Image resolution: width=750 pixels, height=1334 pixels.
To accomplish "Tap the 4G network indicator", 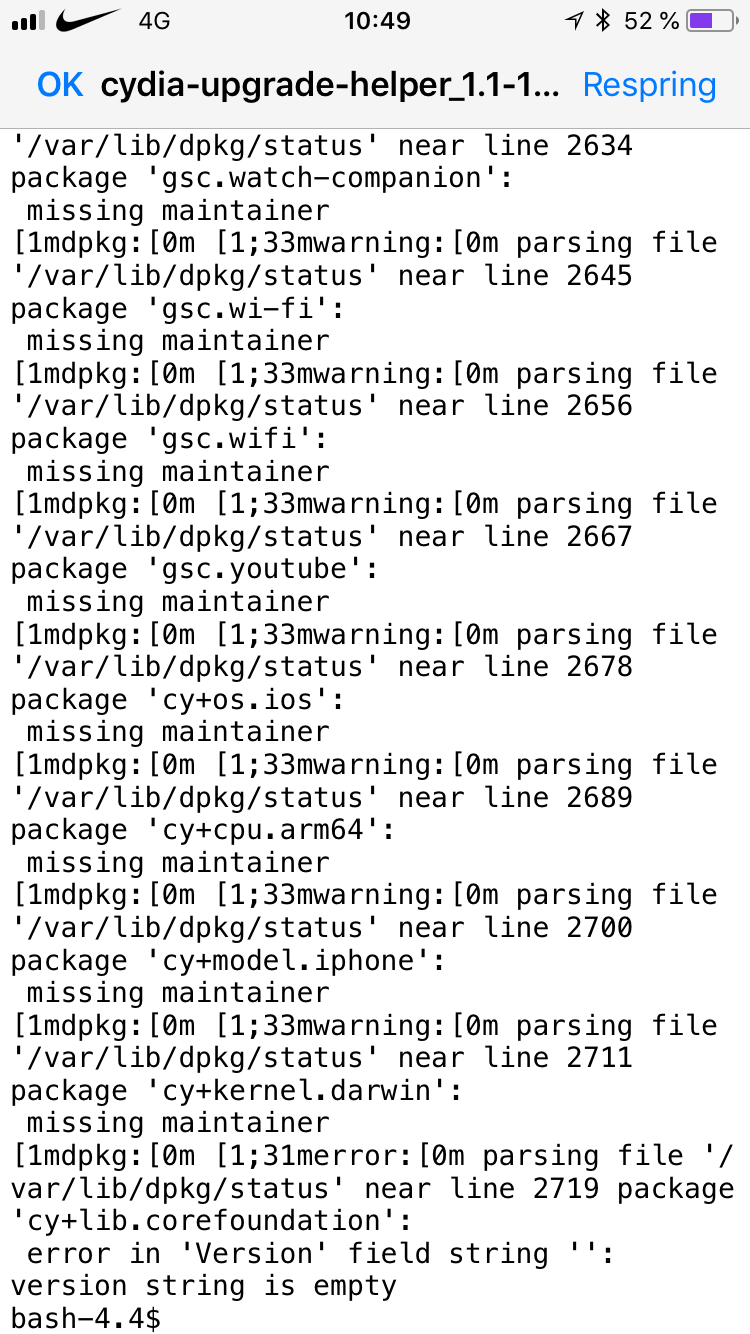I will click(x=153, y=21).
